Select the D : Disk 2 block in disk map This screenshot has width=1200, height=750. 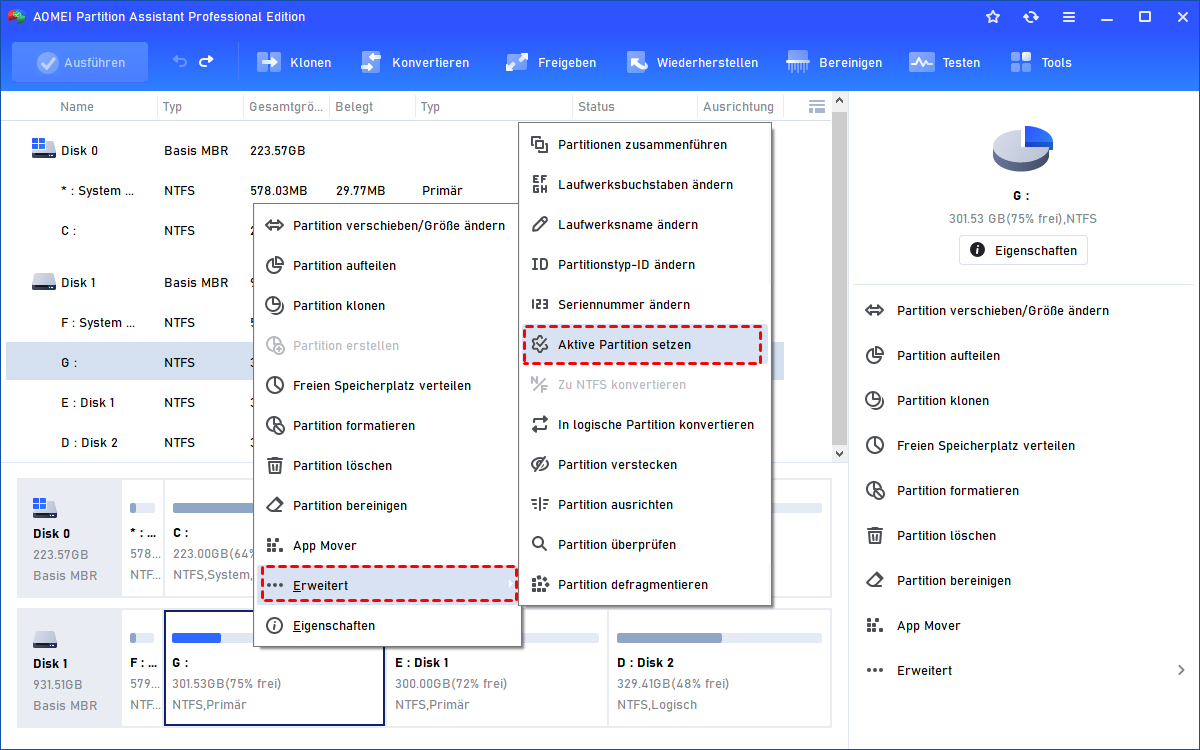(720, 667)
